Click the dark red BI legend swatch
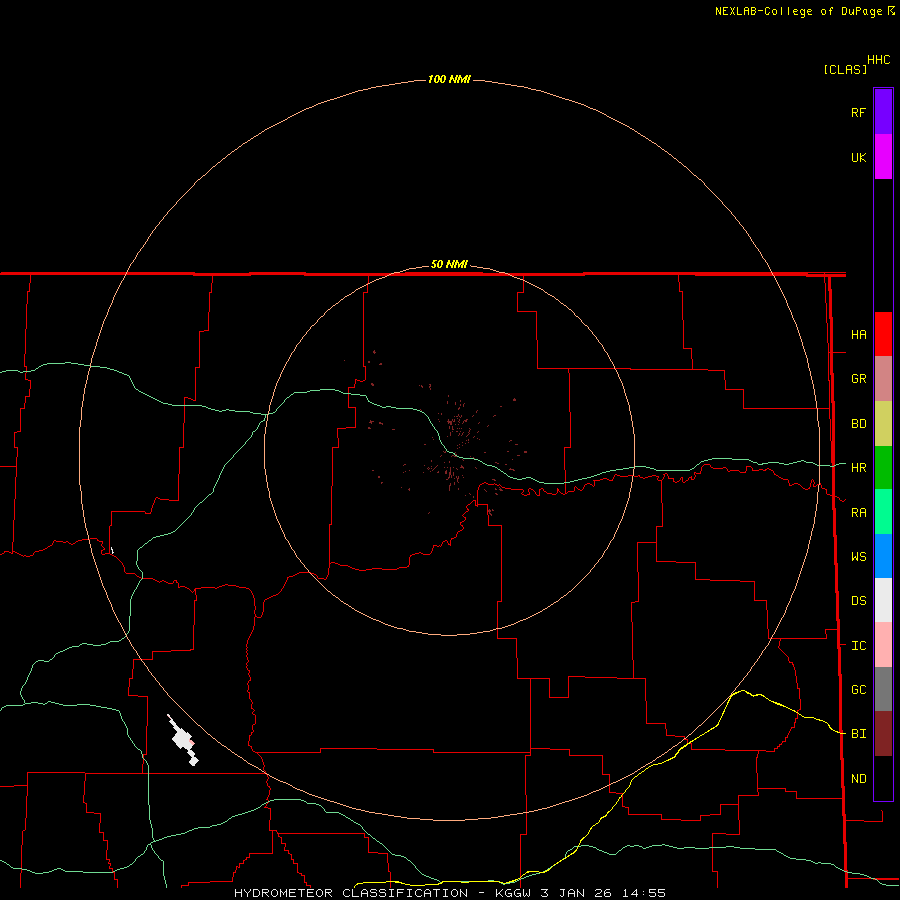900x900 pixels. [x=883, y=734]
